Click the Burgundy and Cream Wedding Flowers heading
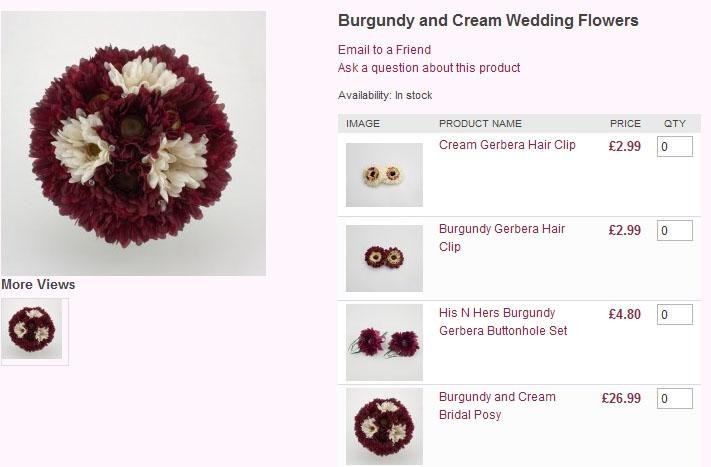The image size is (711, 467). pyautogui.click(x=488, y=21)
